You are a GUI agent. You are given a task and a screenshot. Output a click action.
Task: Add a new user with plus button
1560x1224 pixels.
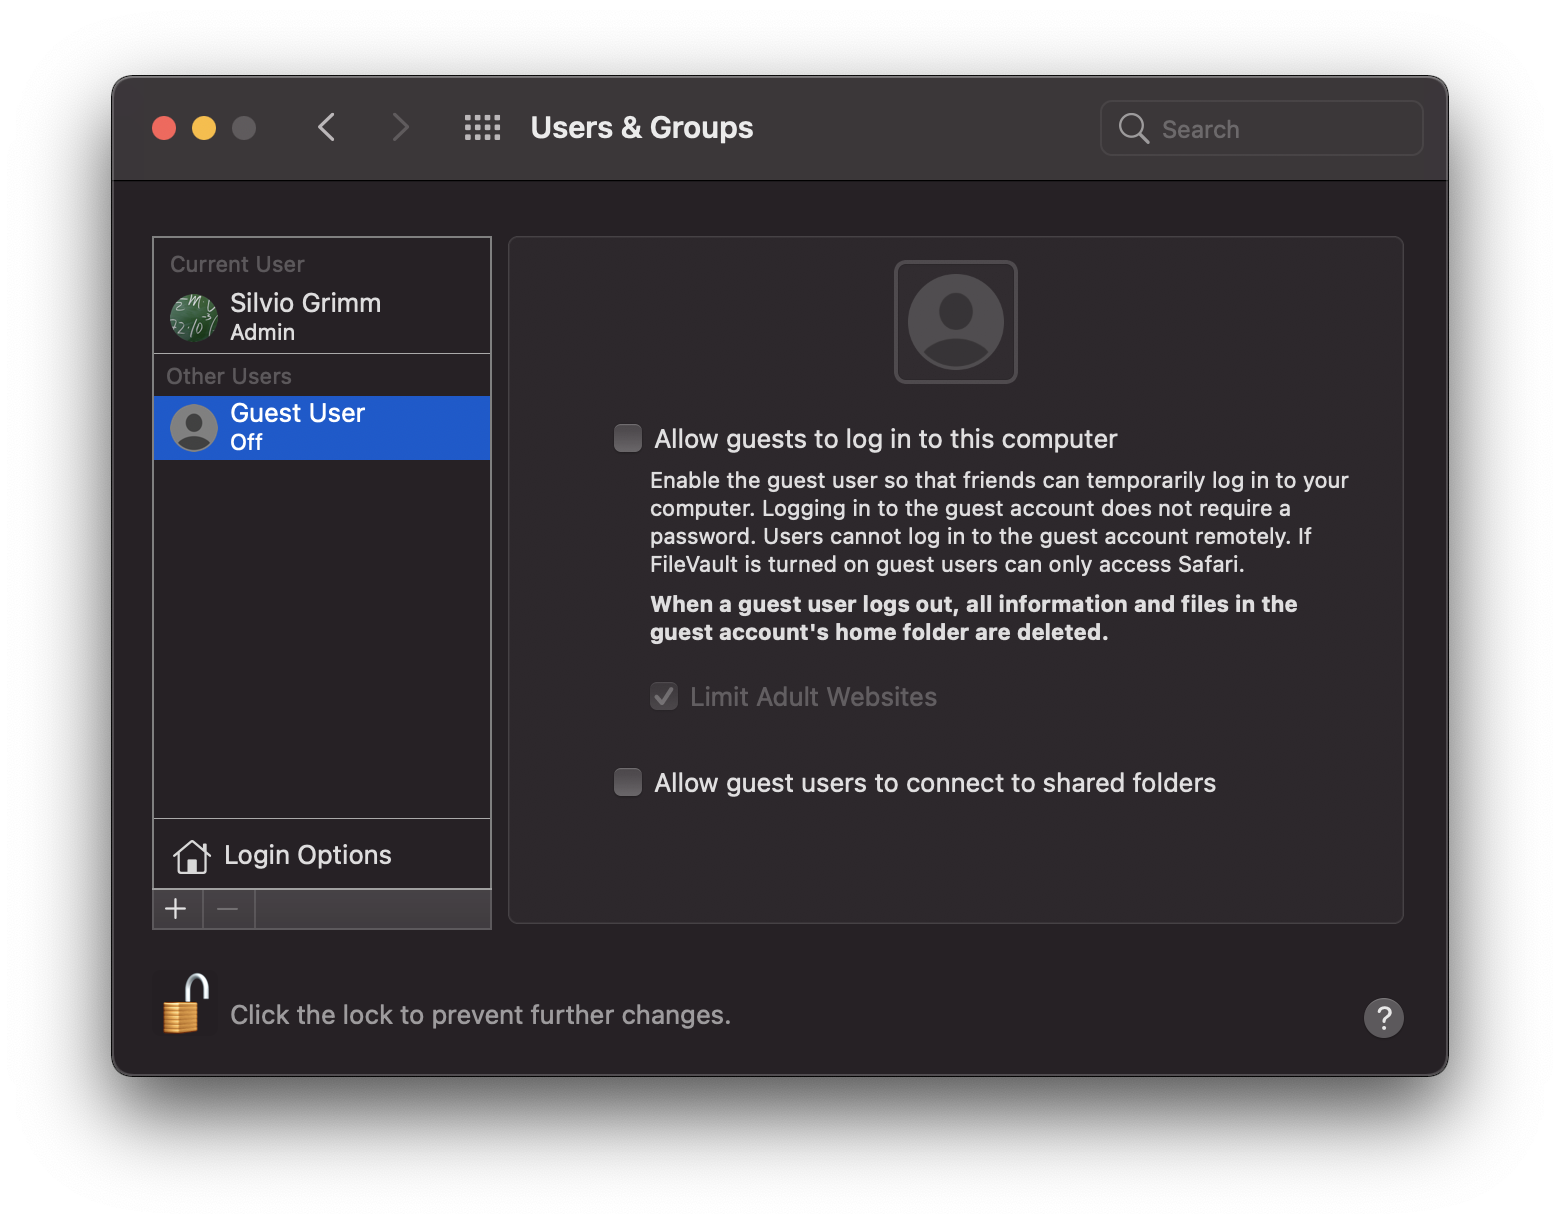coord(176,909)
